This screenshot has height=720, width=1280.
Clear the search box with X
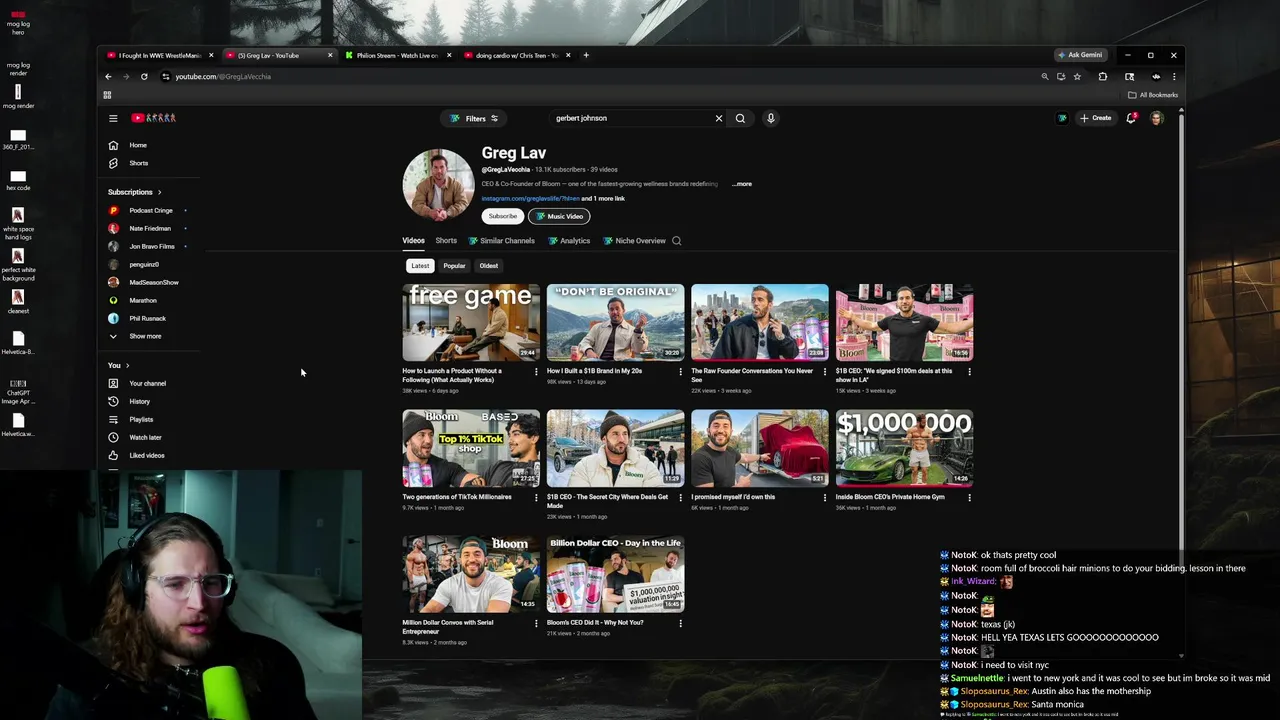click(718, 118)
